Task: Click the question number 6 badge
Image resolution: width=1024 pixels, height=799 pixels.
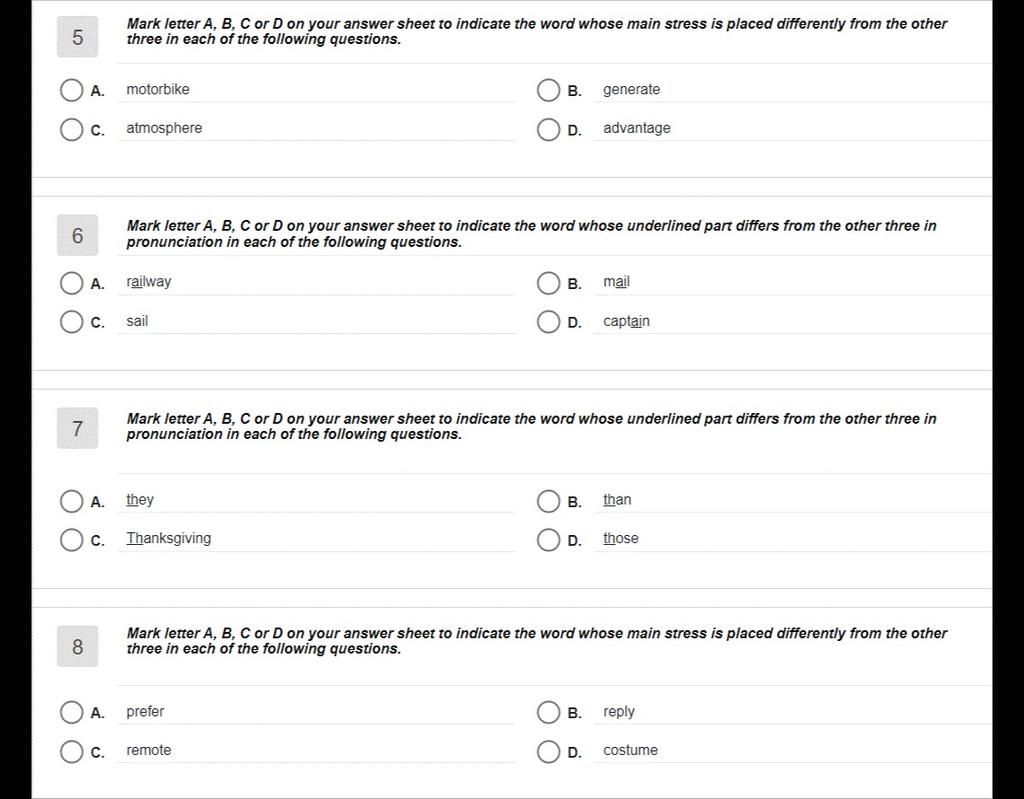Action: (78, 236)
